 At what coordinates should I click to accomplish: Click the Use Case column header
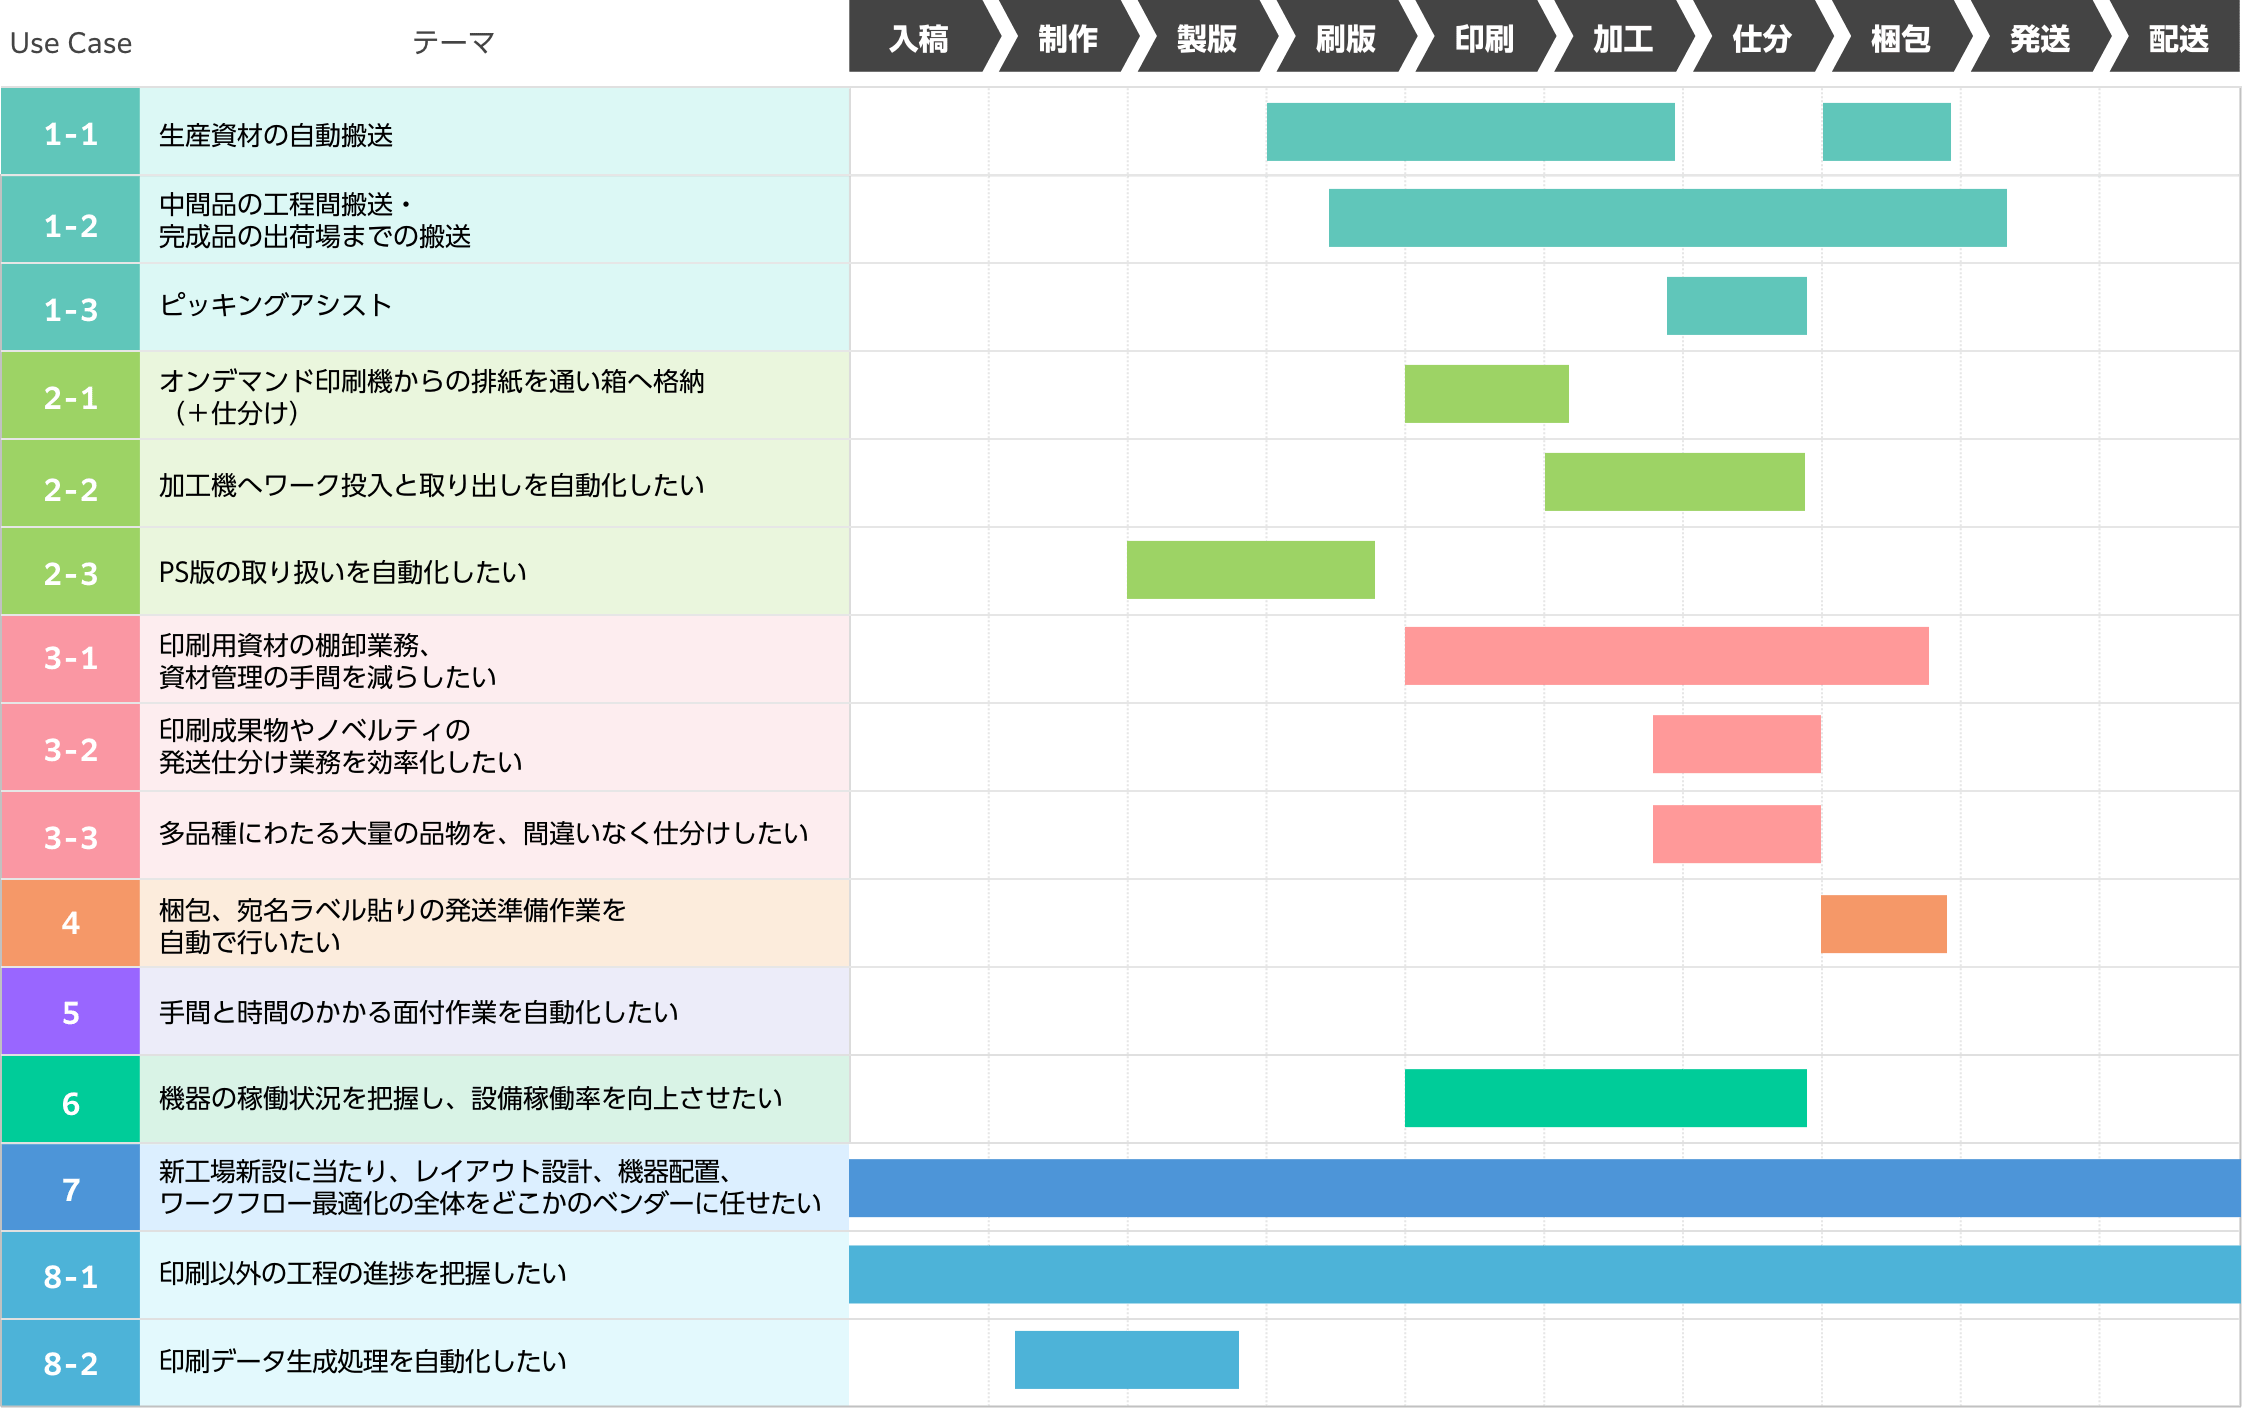(x=71, y=43)
